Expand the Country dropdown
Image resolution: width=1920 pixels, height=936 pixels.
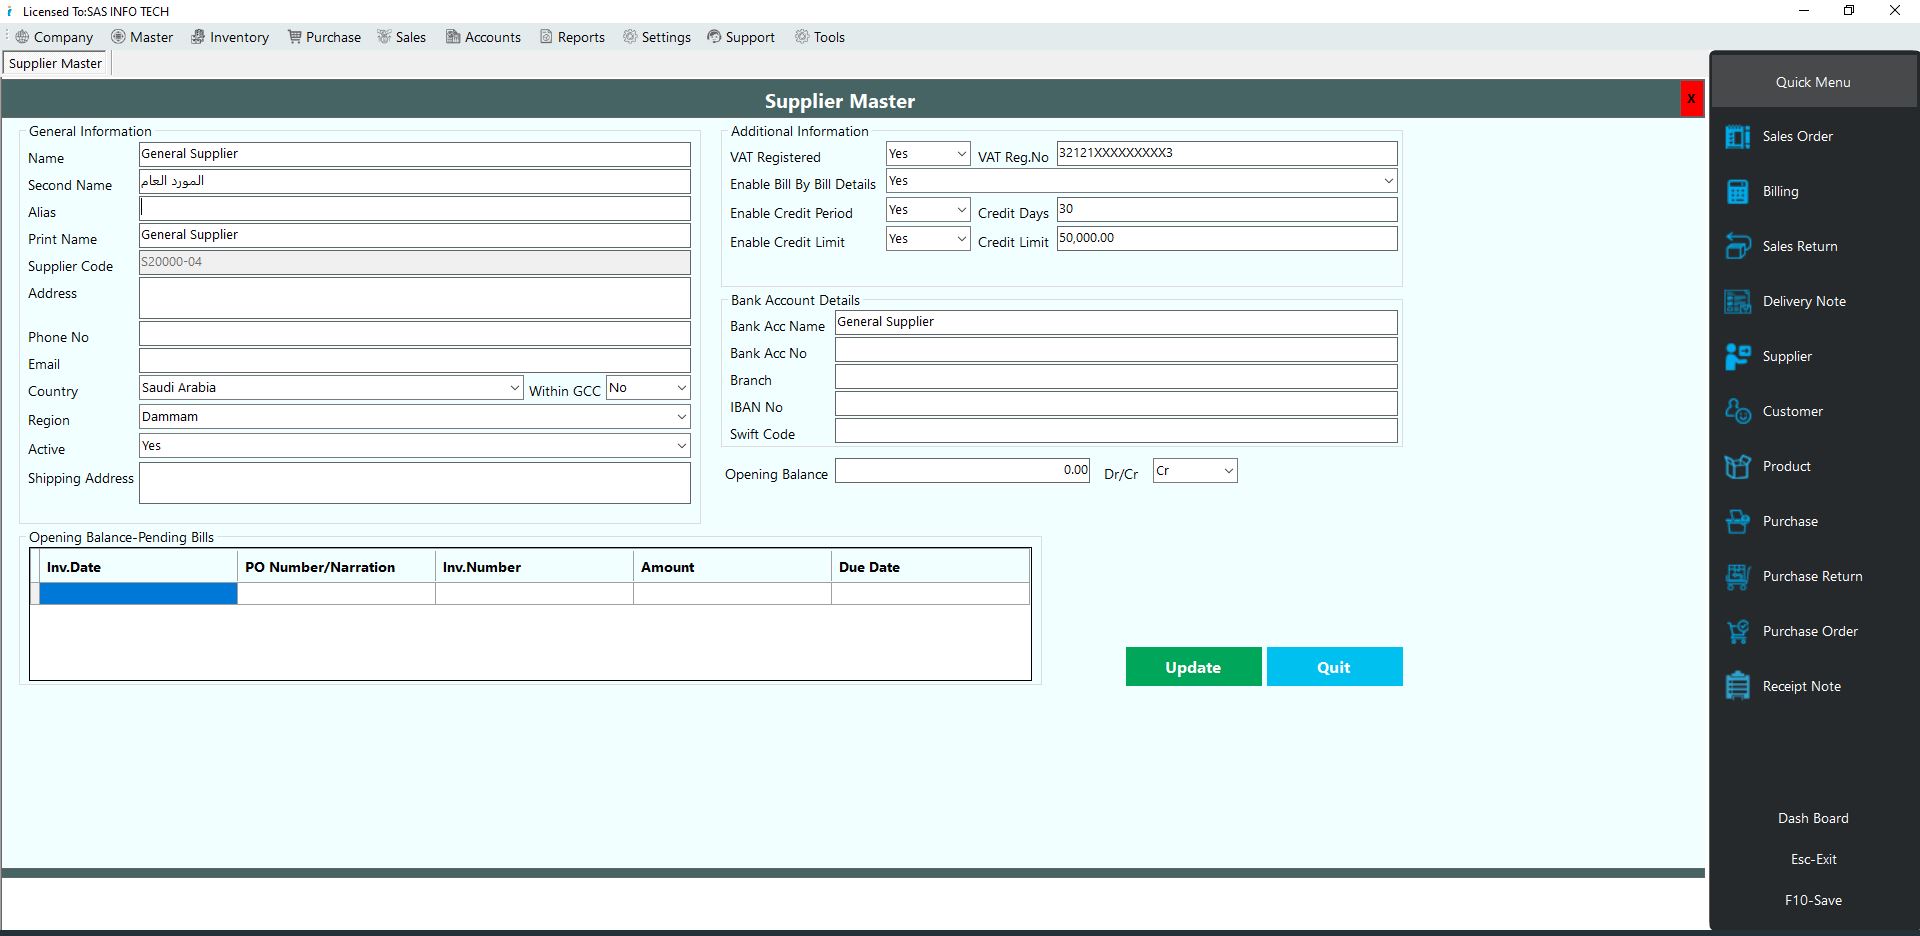pos(514,388)
